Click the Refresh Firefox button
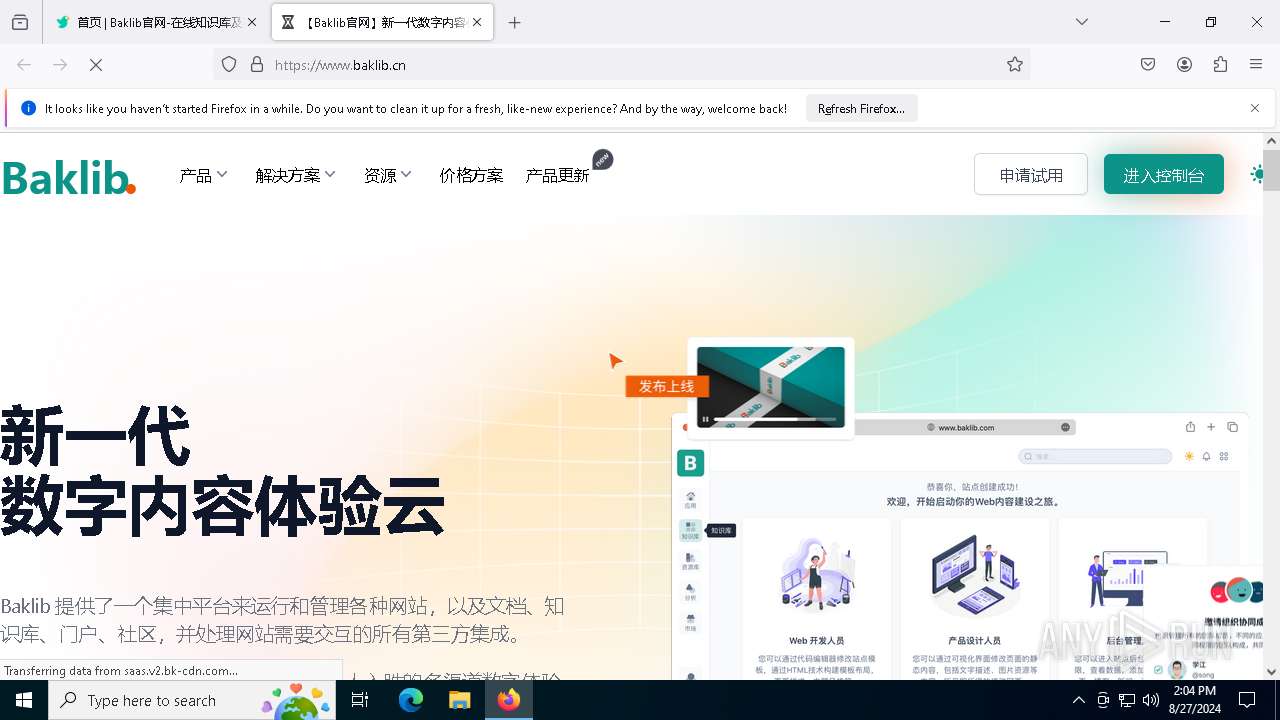1280x720 pixels. pyautogui.click(x=861, y=108)
